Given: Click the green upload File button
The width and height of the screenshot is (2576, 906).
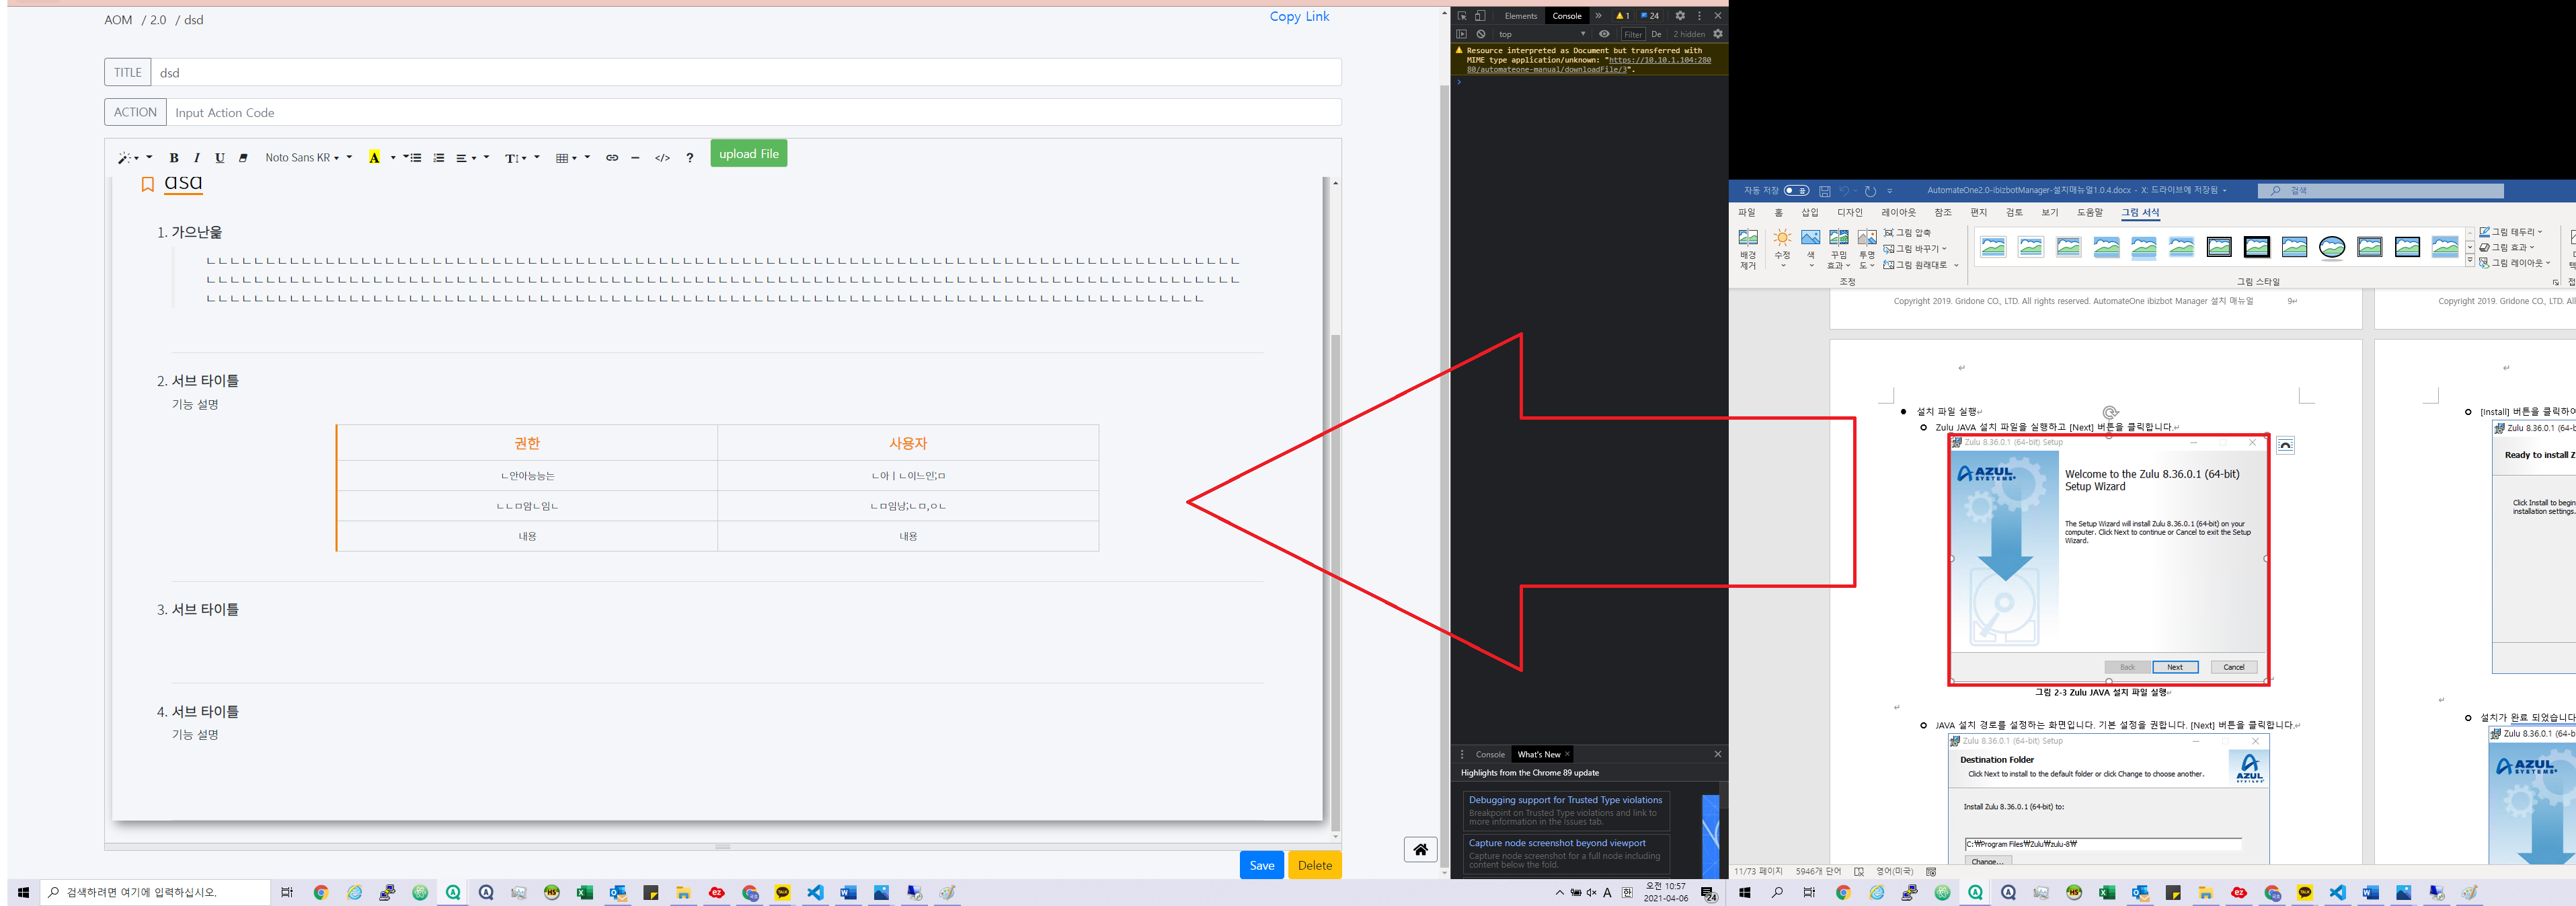Looking at the screenshot, I should point(748,153).
